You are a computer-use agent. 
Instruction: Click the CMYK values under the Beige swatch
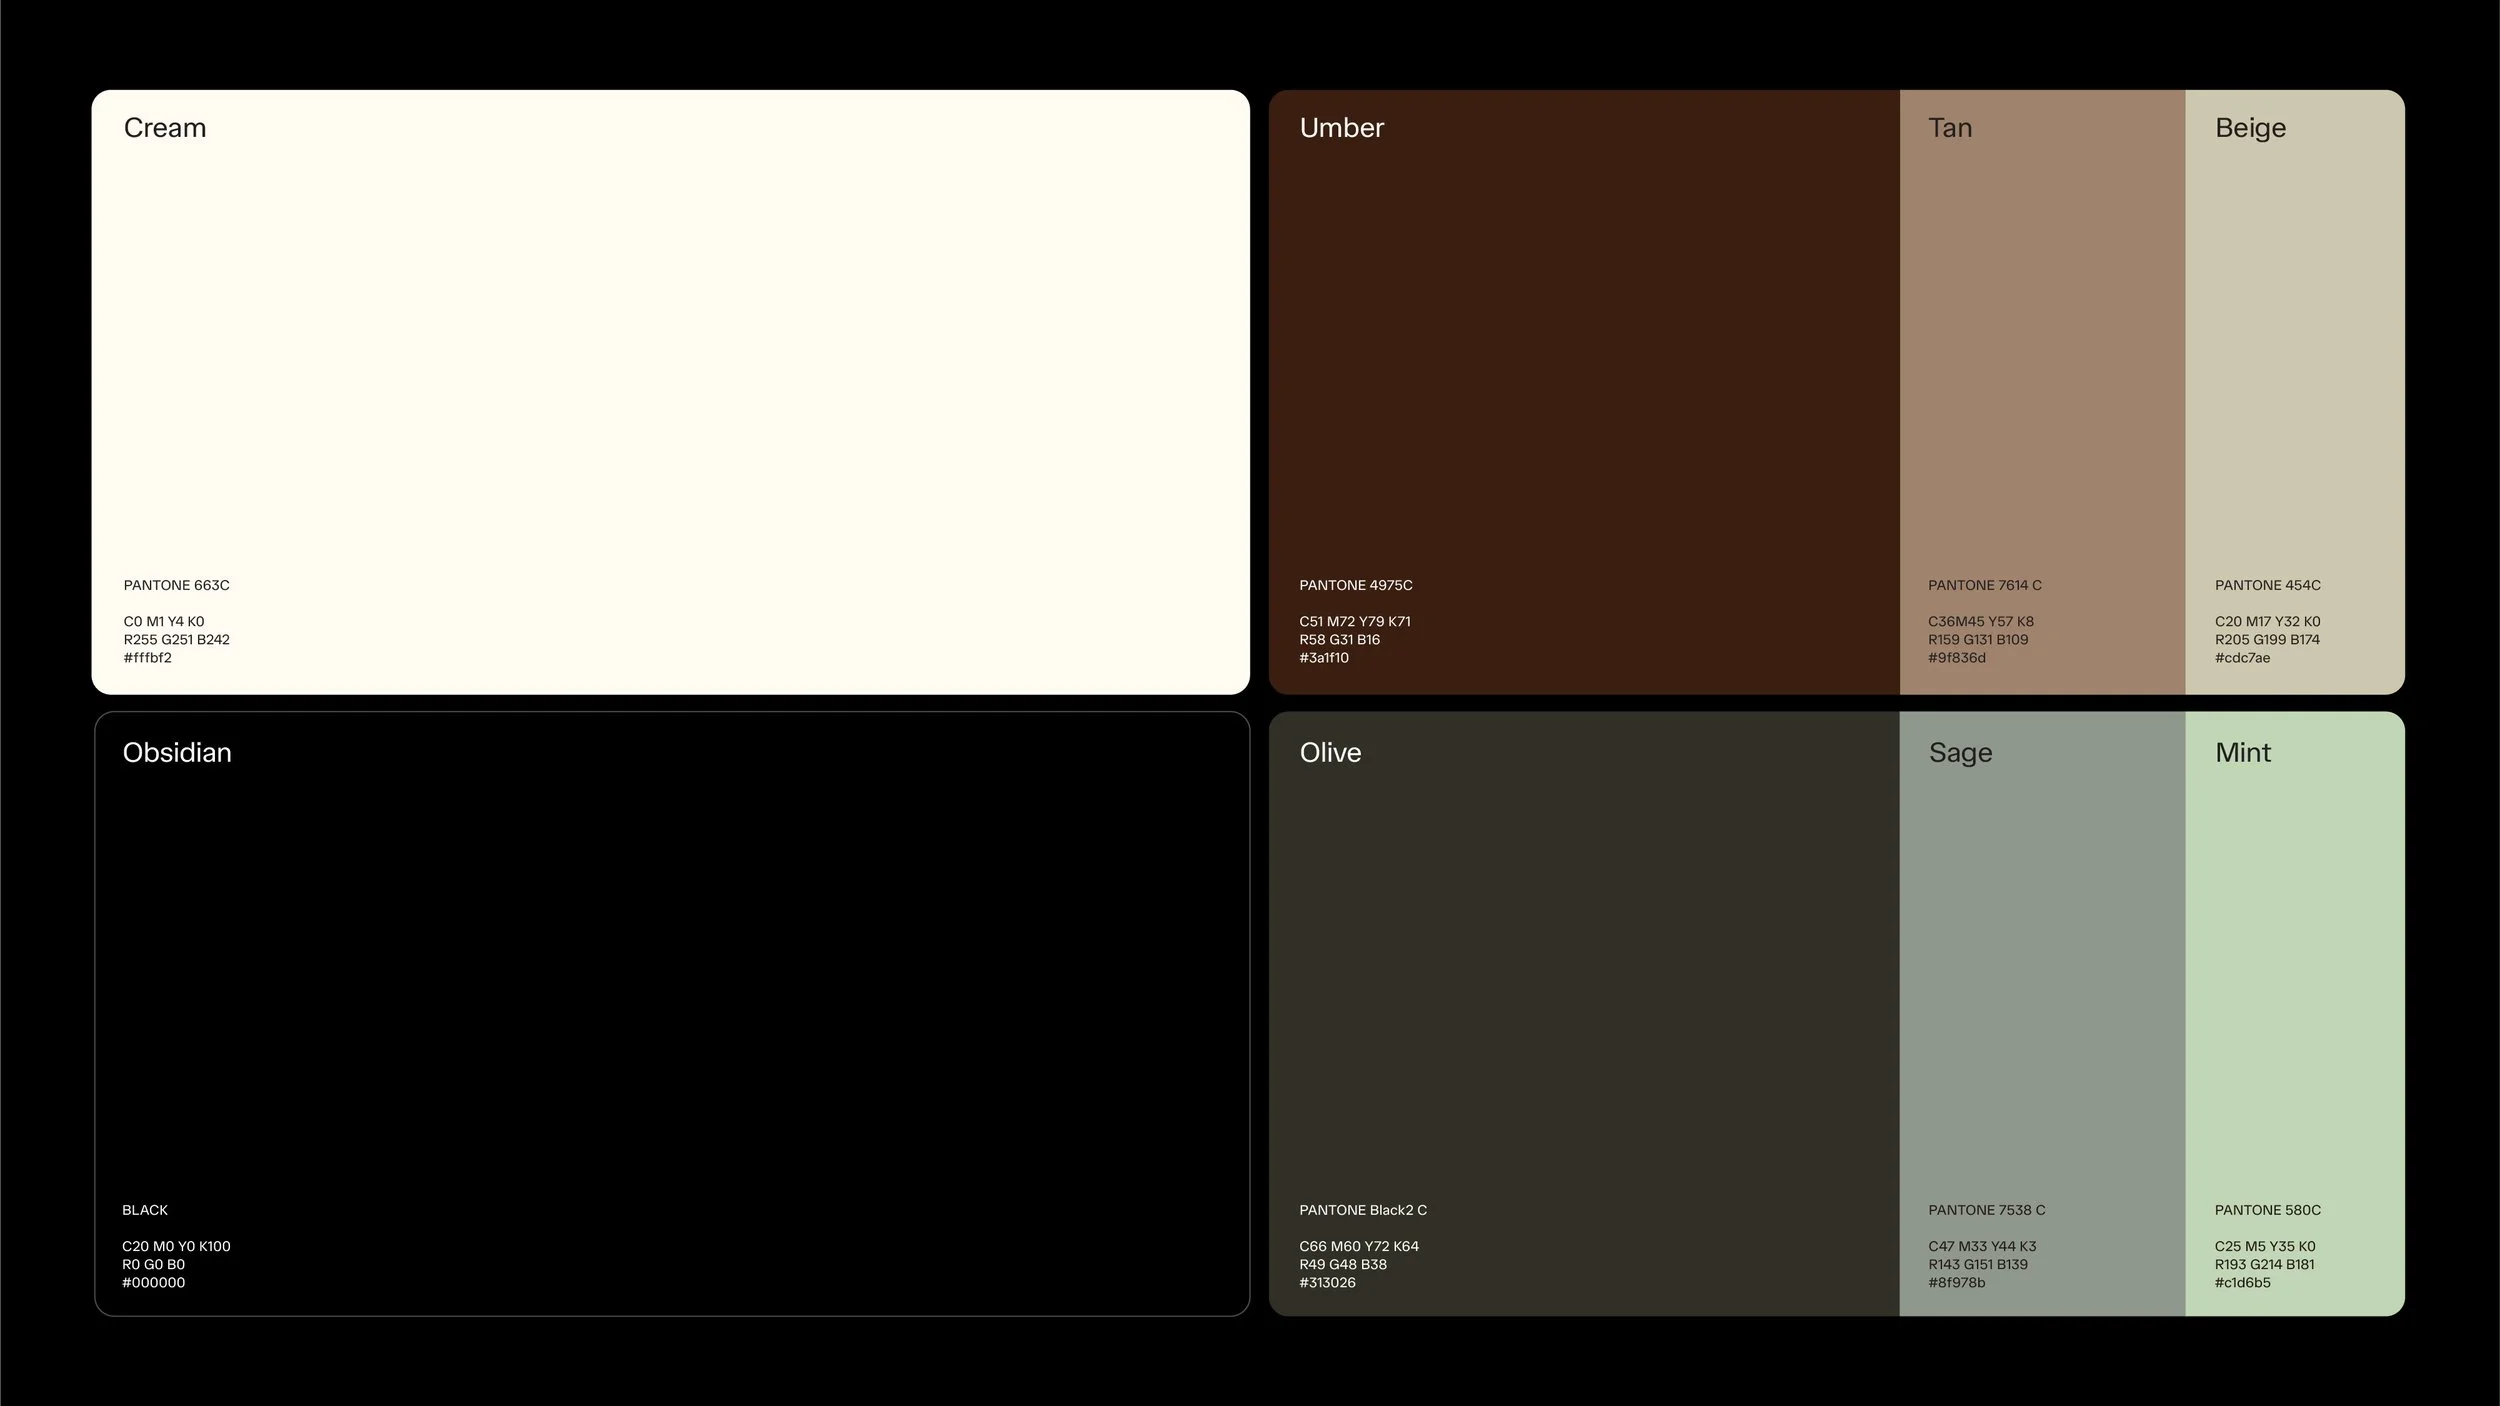[2266, 621]
